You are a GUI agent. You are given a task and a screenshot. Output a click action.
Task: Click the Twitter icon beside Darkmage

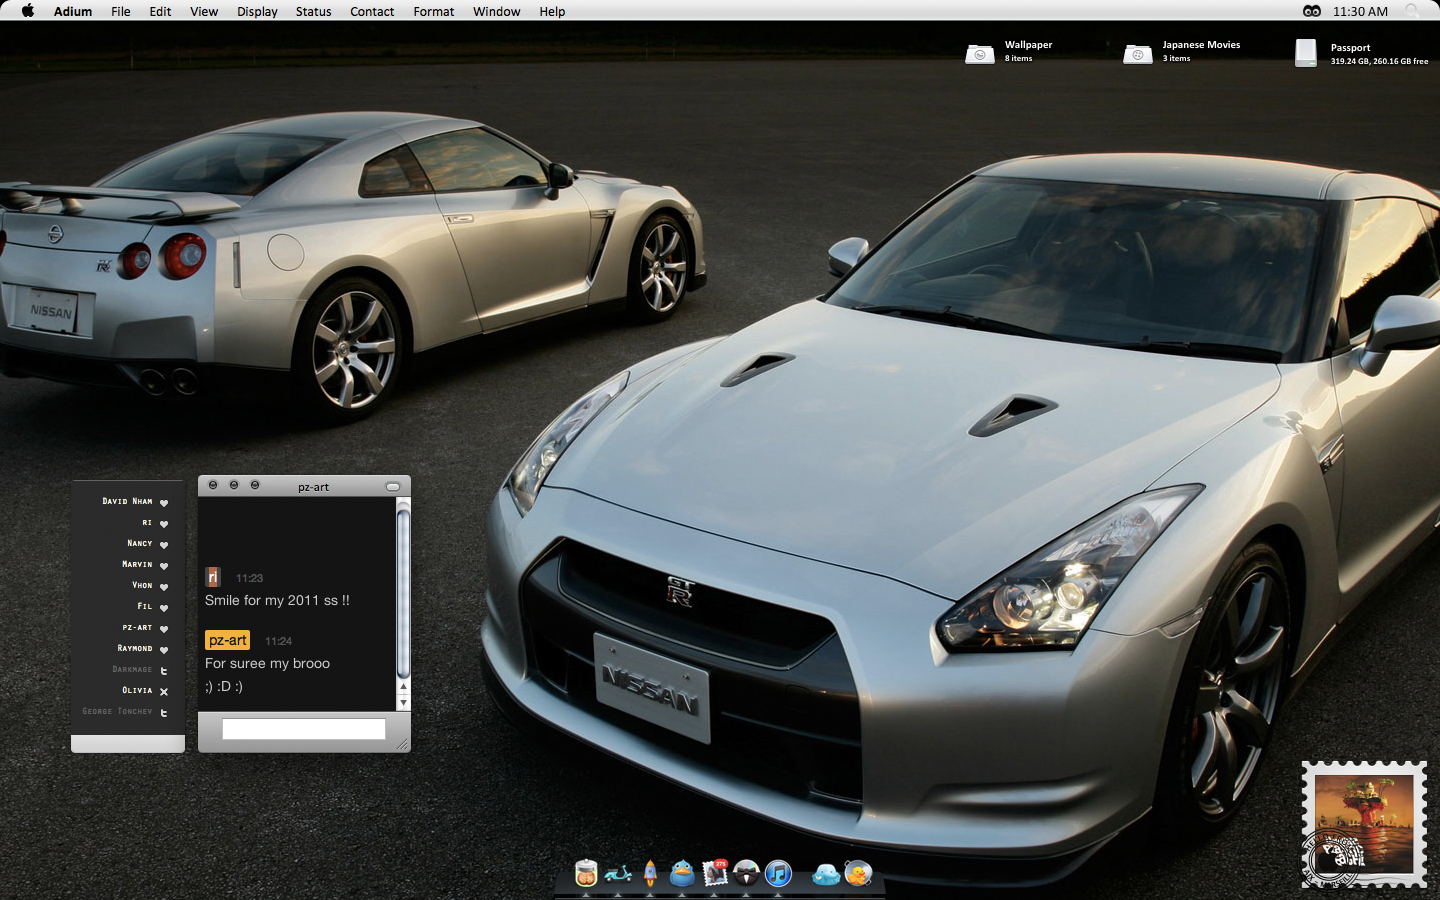[x=164, y=671]
